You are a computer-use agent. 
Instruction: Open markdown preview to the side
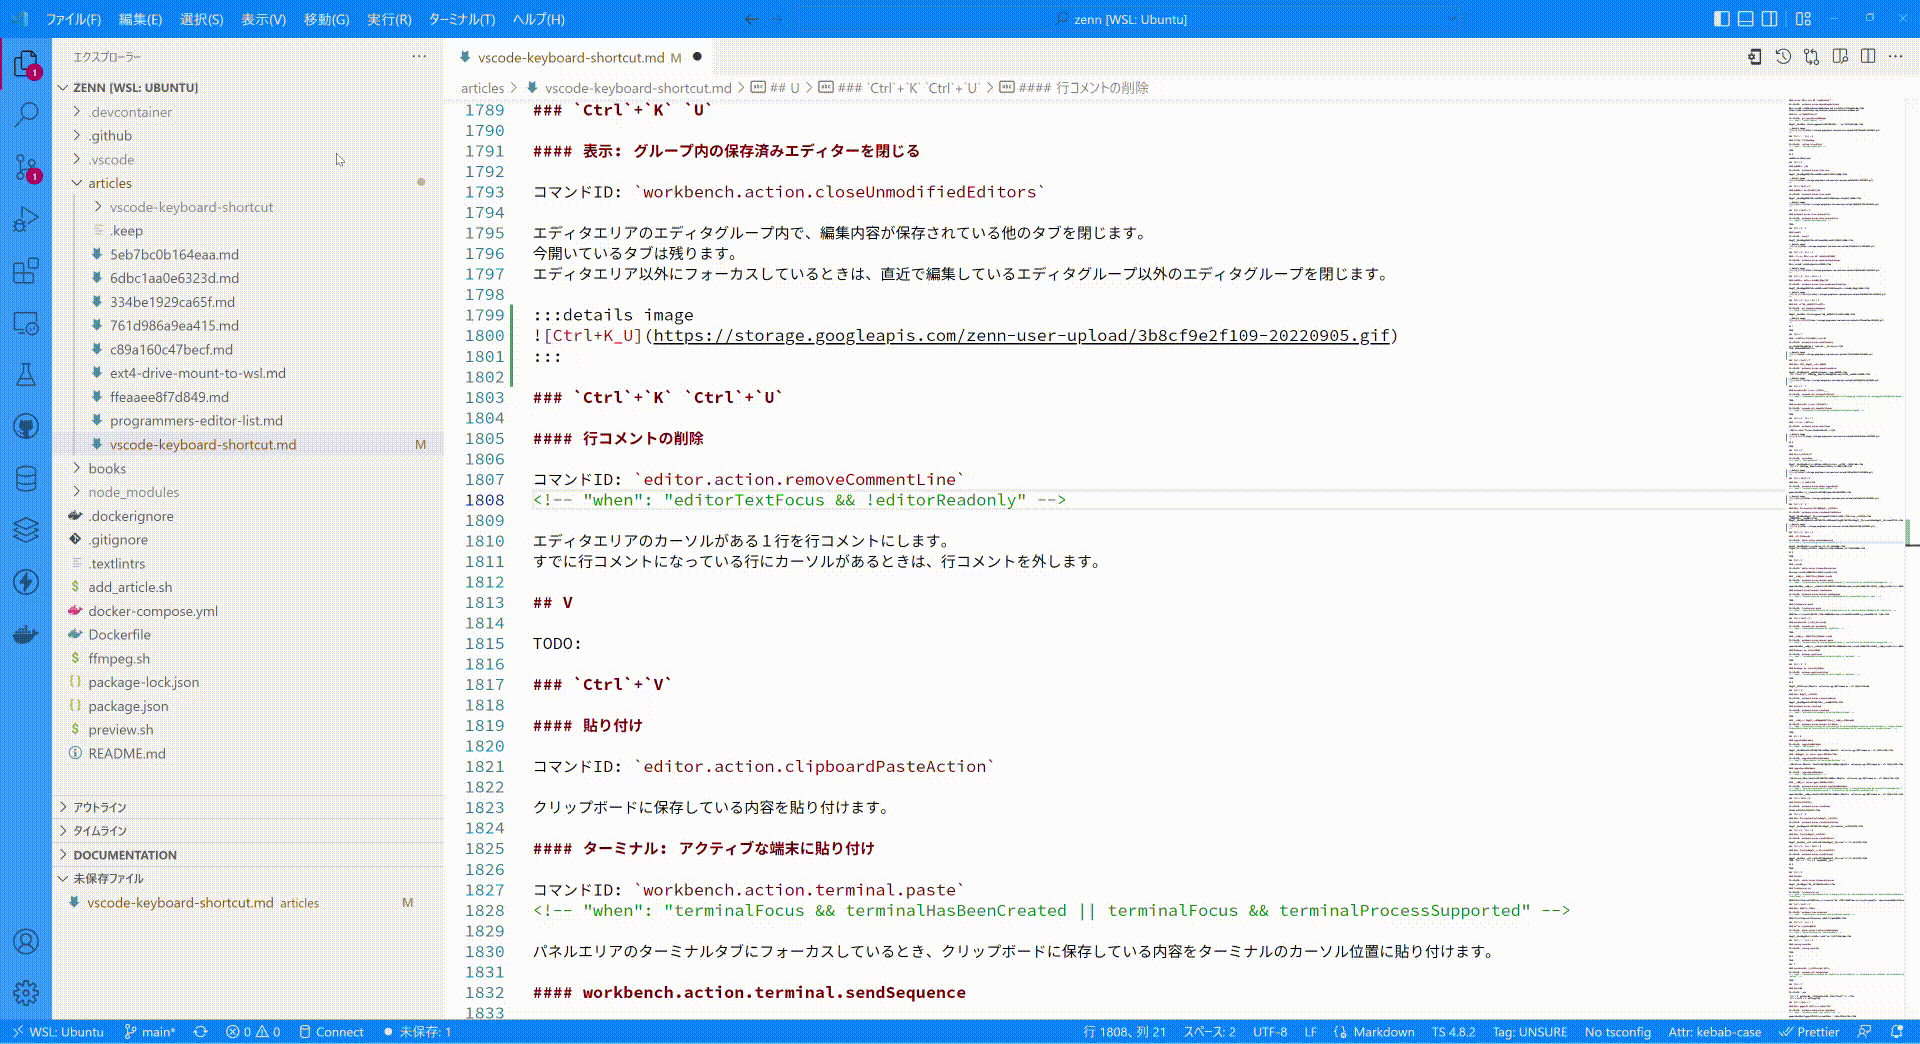pos(1840,57)
